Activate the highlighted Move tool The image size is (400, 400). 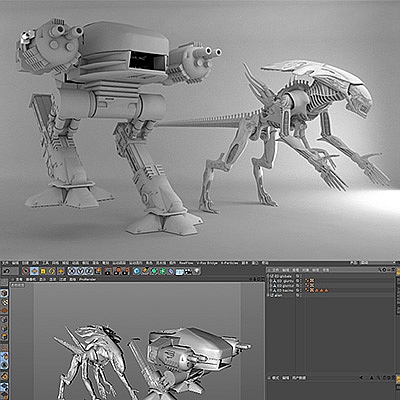34,271
